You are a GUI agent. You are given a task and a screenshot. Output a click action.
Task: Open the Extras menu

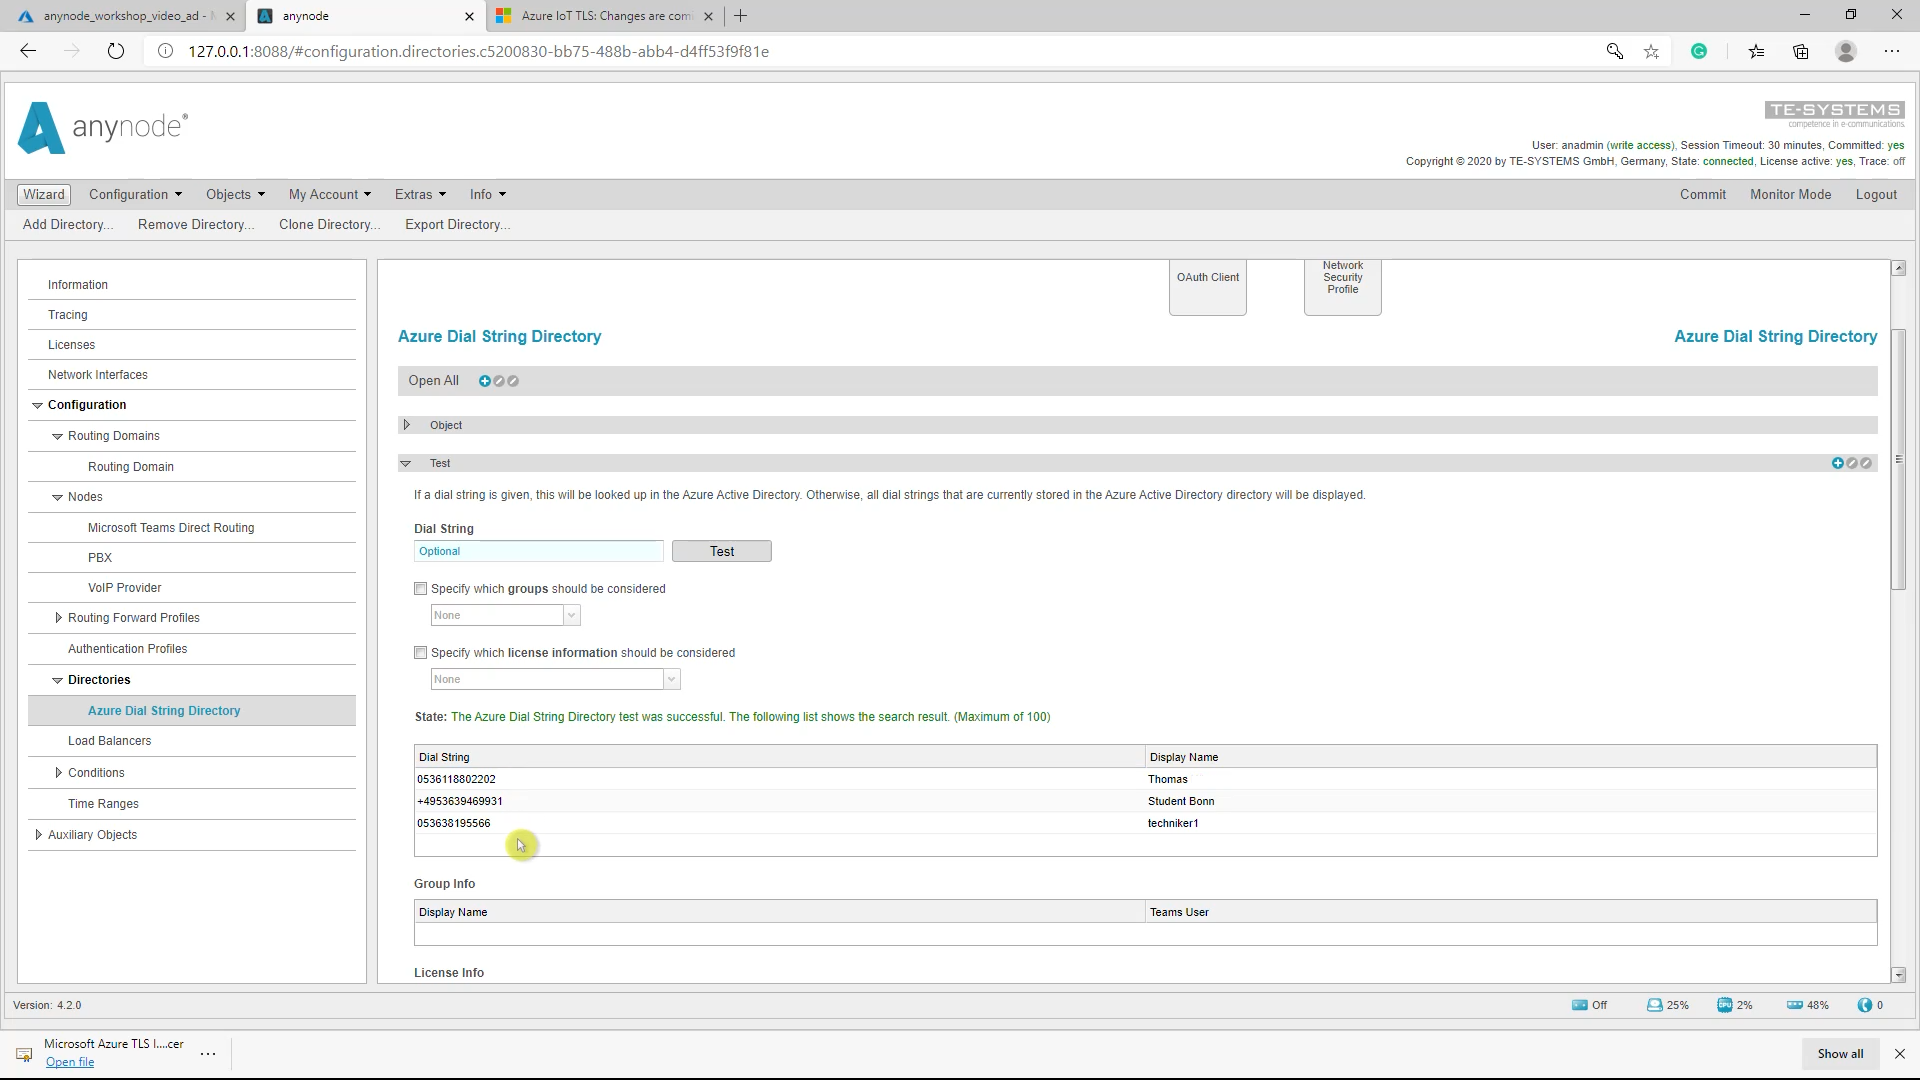(x=420, y=194)
